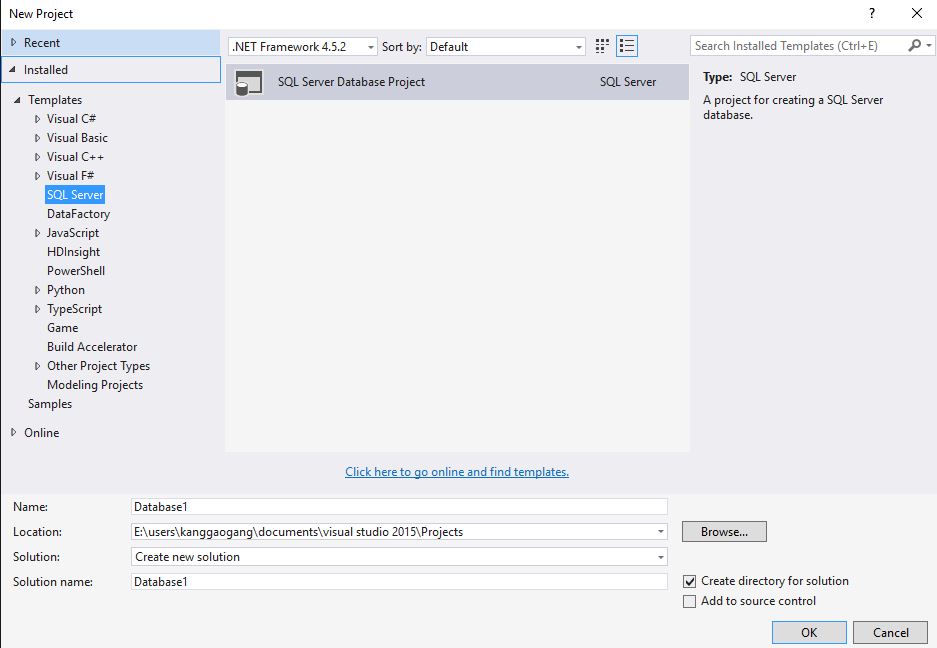Open the Location path dropdown arrow

660,531
